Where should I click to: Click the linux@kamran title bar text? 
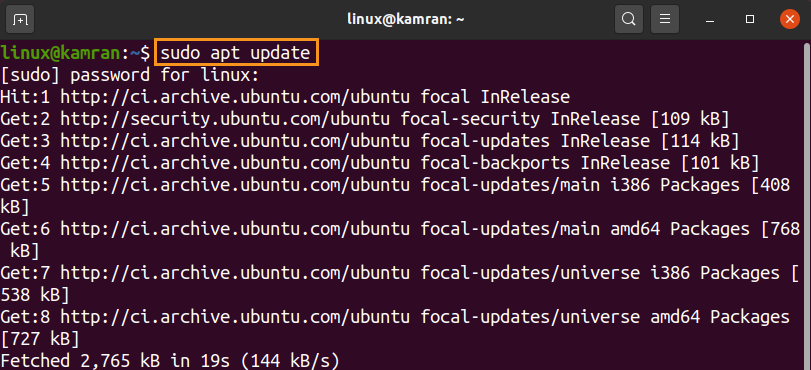click(405, 20)
